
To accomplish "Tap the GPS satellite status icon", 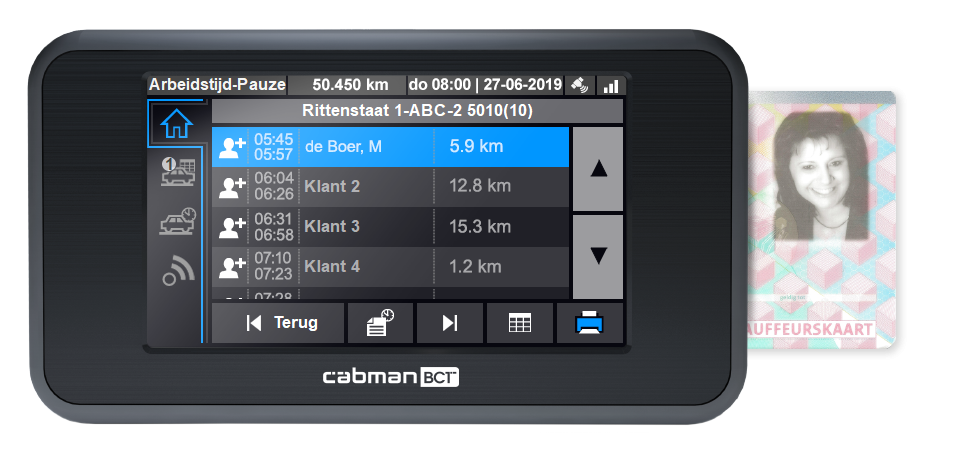I will [x=579, y=85].
